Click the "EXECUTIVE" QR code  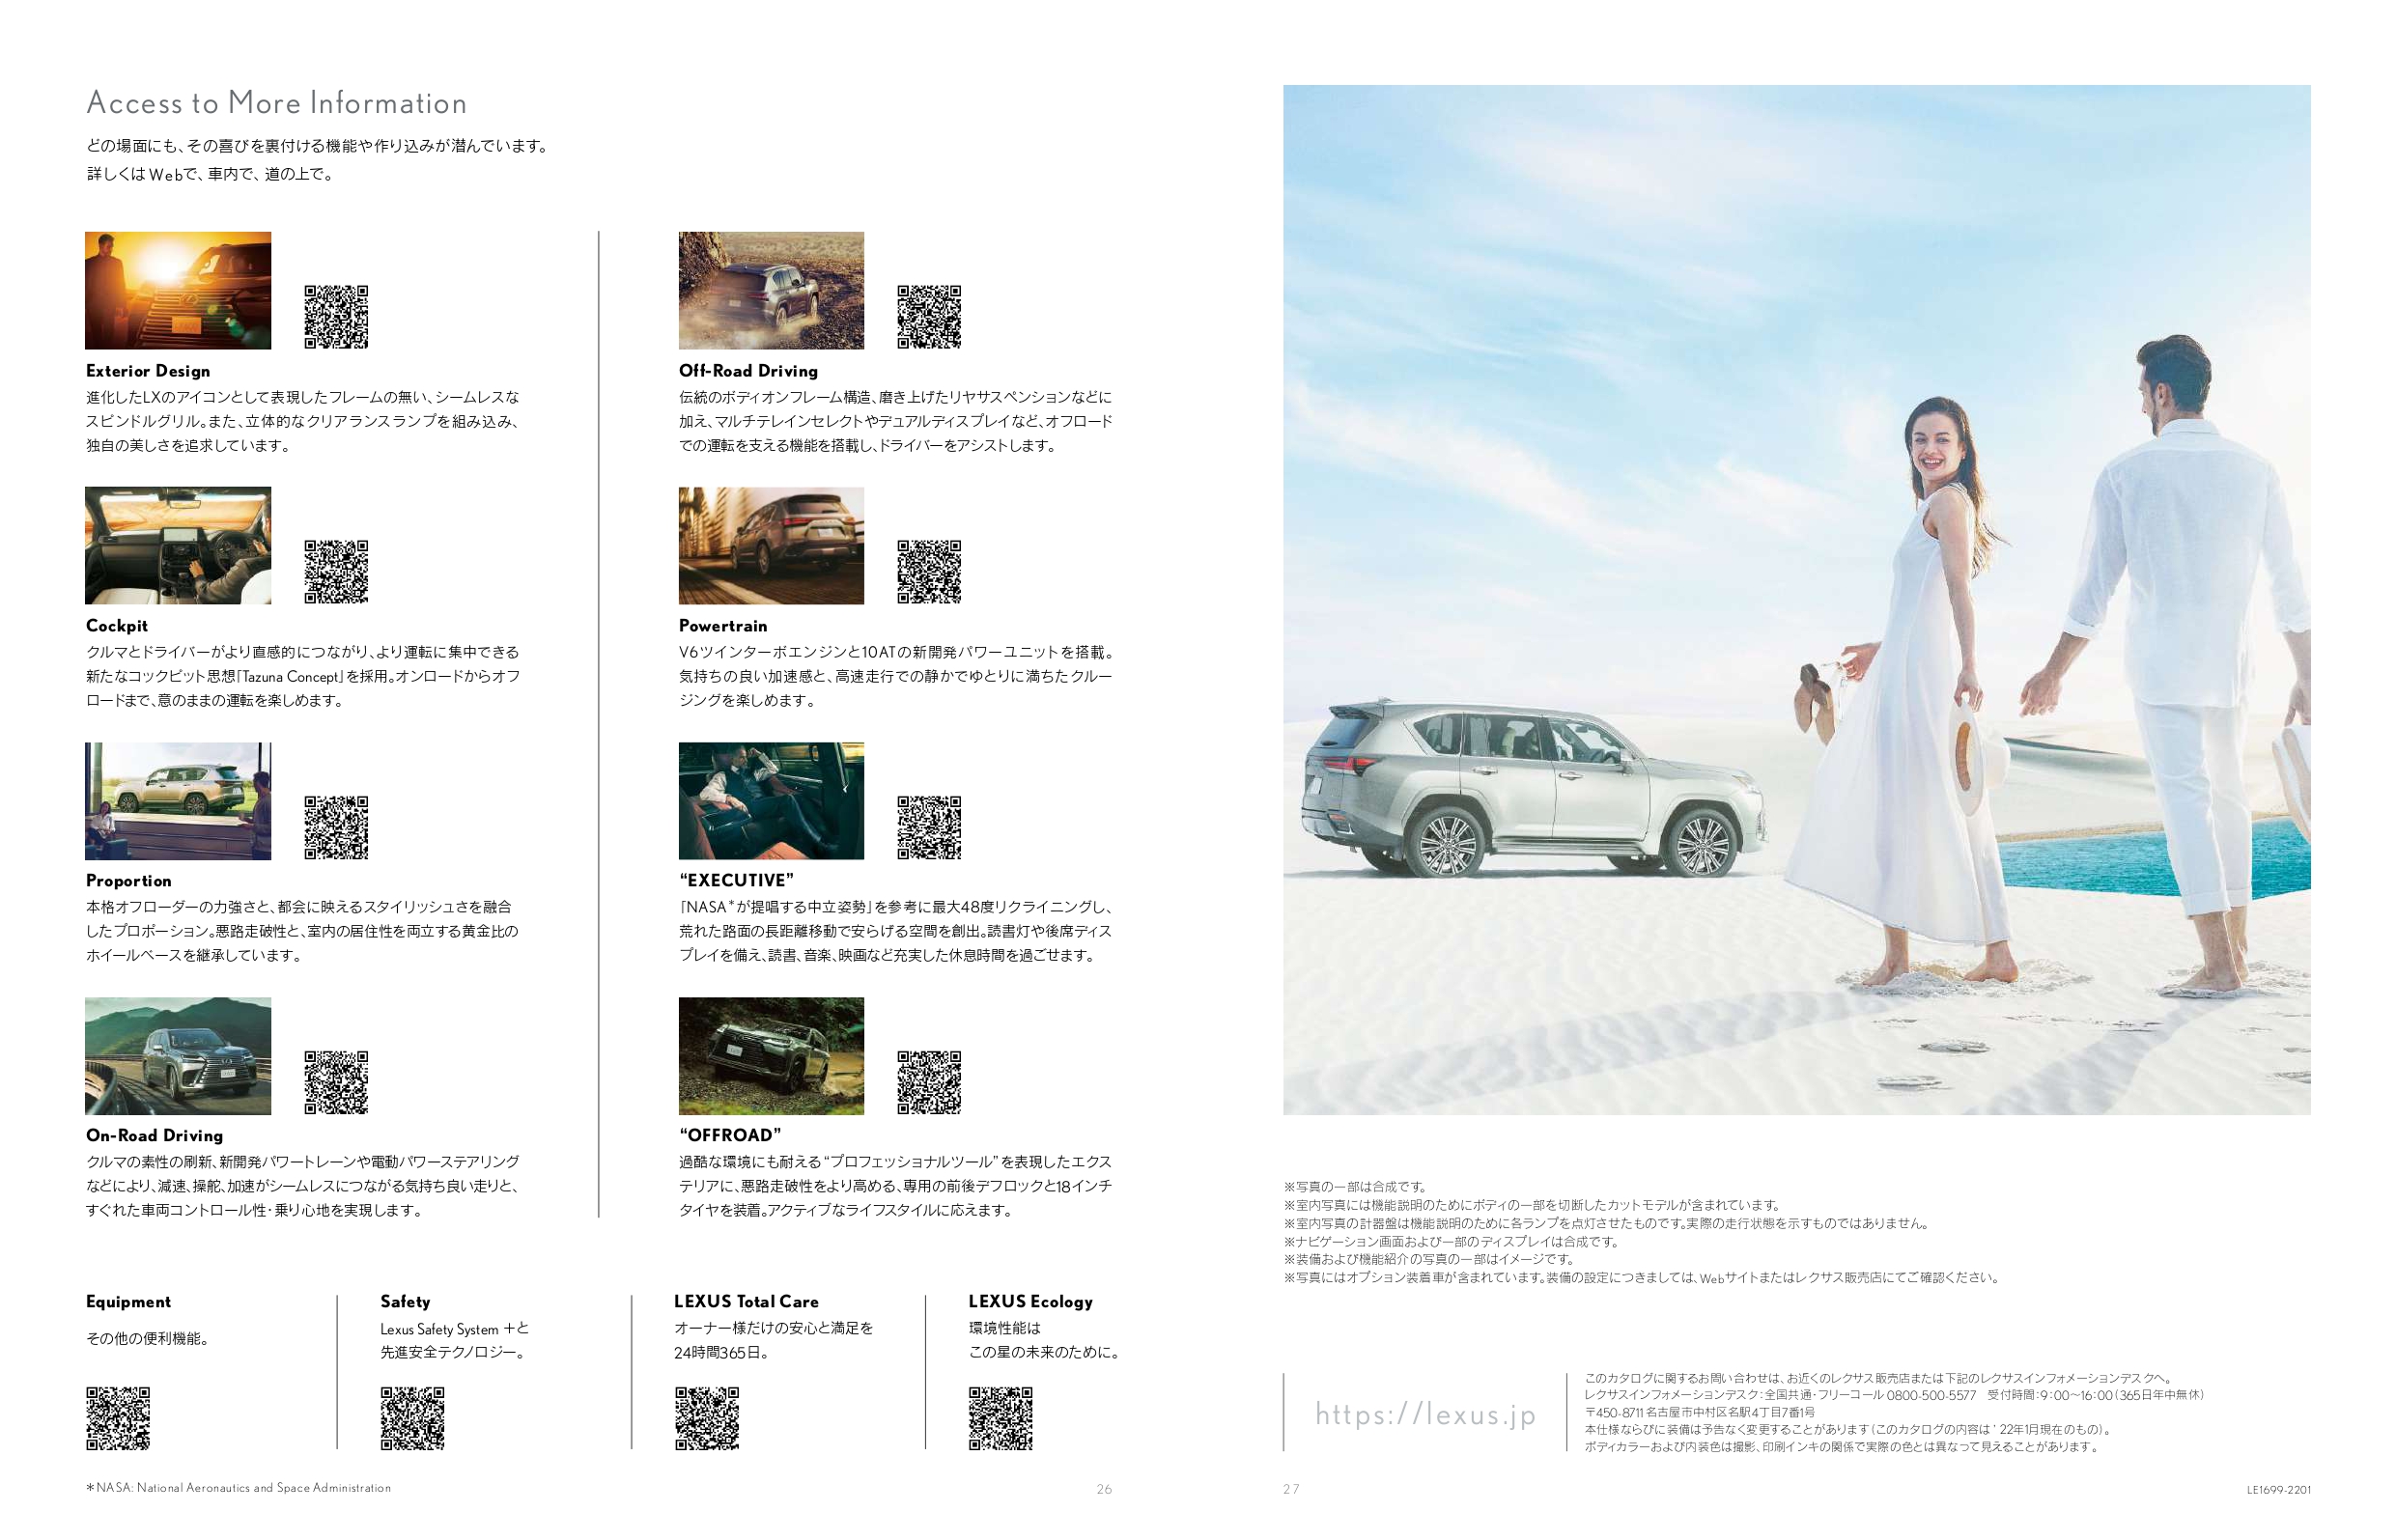click(x=929, y=827)
